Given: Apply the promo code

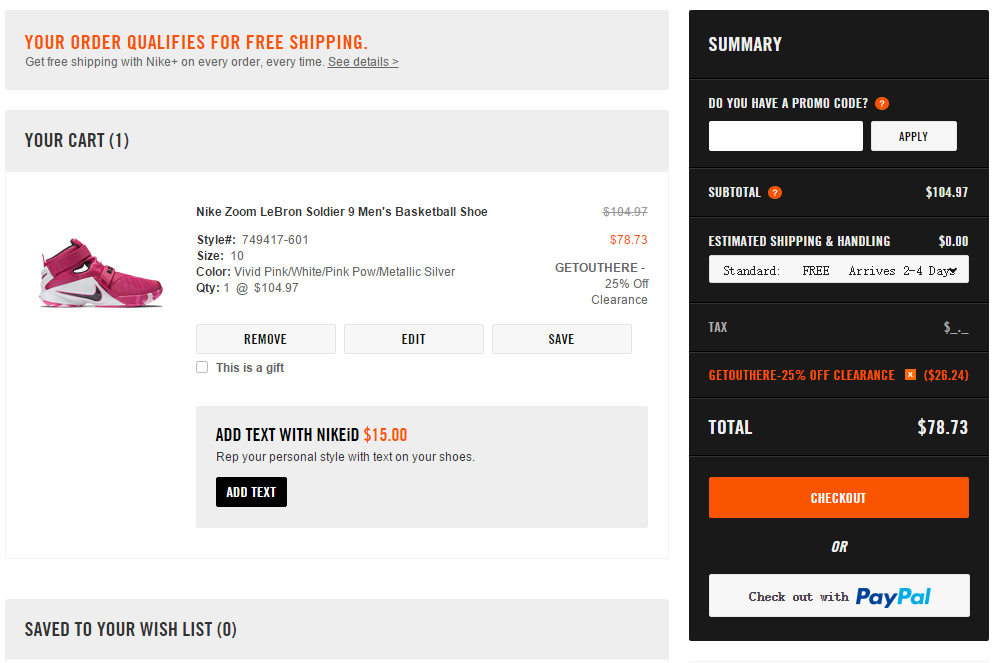Looking at the screenshot, I should [913, 136].
